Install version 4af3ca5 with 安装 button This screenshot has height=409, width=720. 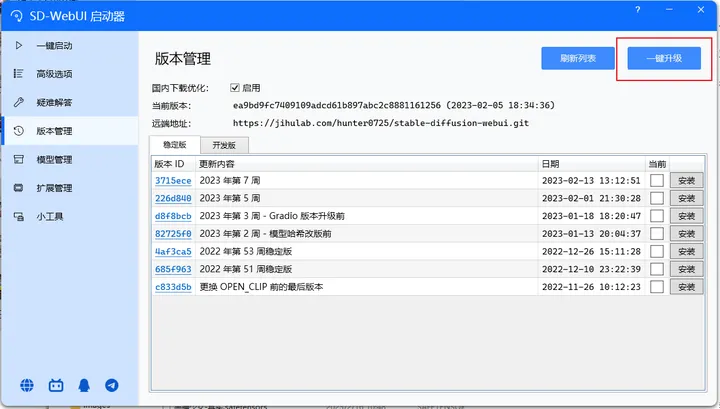(x=686, y=252)
